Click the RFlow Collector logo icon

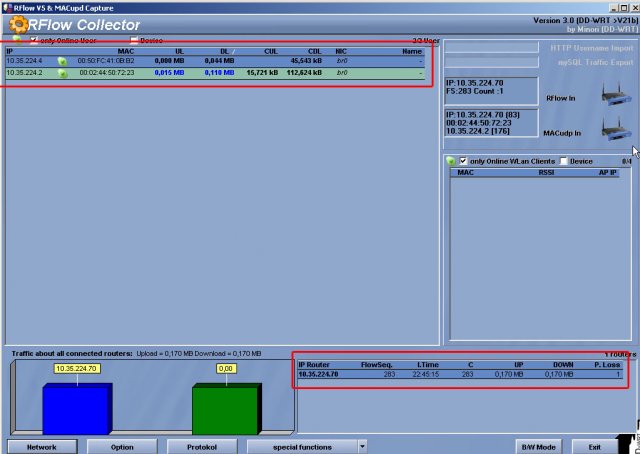tap(18, 24)
